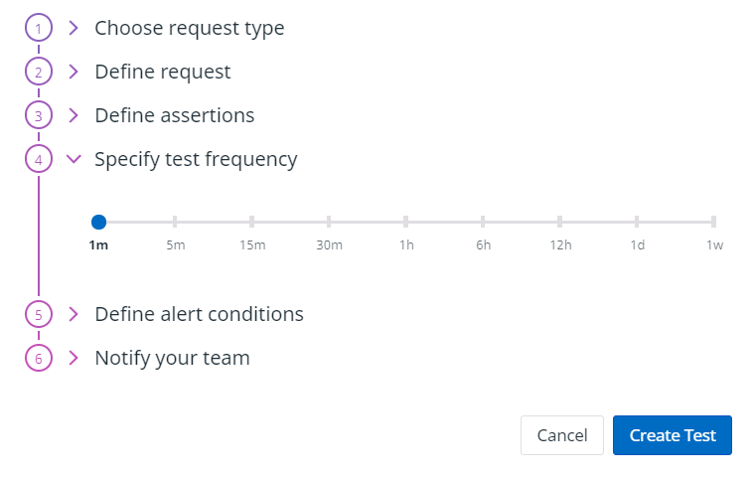Viewport: 754px width, 481px height.
Task: Pick the 1w frequency slider end
Action: pyautogui.click(x=714, y=222)
